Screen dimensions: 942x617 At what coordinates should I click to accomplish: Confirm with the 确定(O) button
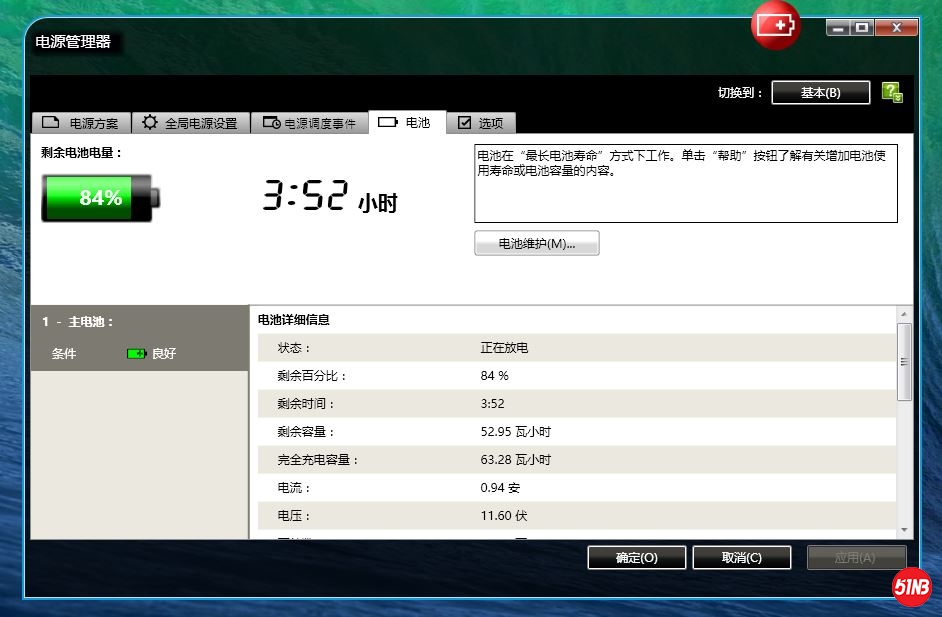click(x=636, y=557)
